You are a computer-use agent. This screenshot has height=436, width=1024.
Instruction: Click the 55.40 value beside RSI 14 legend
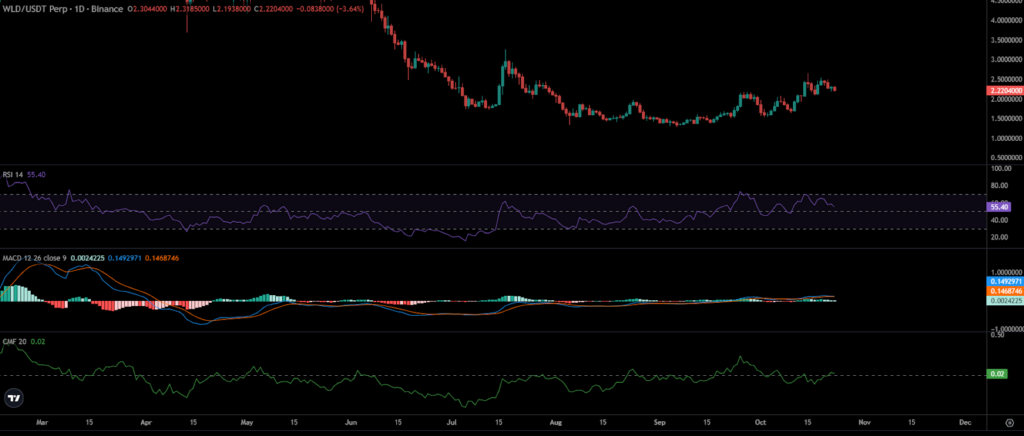35,174
